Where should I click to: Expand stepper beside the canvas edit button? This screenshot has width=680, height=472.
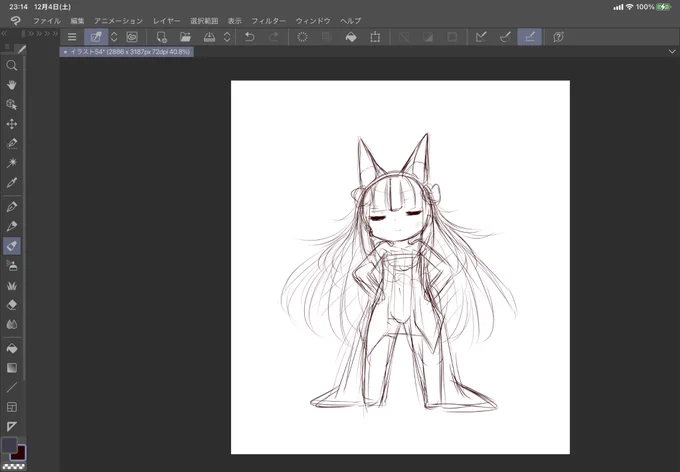[114, 37]
